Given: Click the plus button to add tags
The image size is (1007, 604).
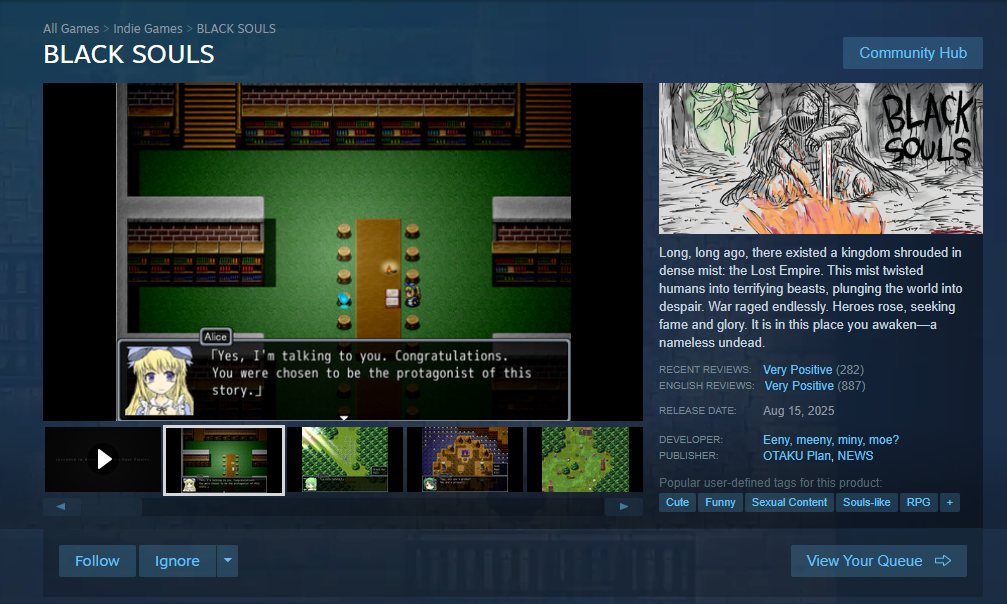Looking at the screenshot, I should tap(949, 502).
